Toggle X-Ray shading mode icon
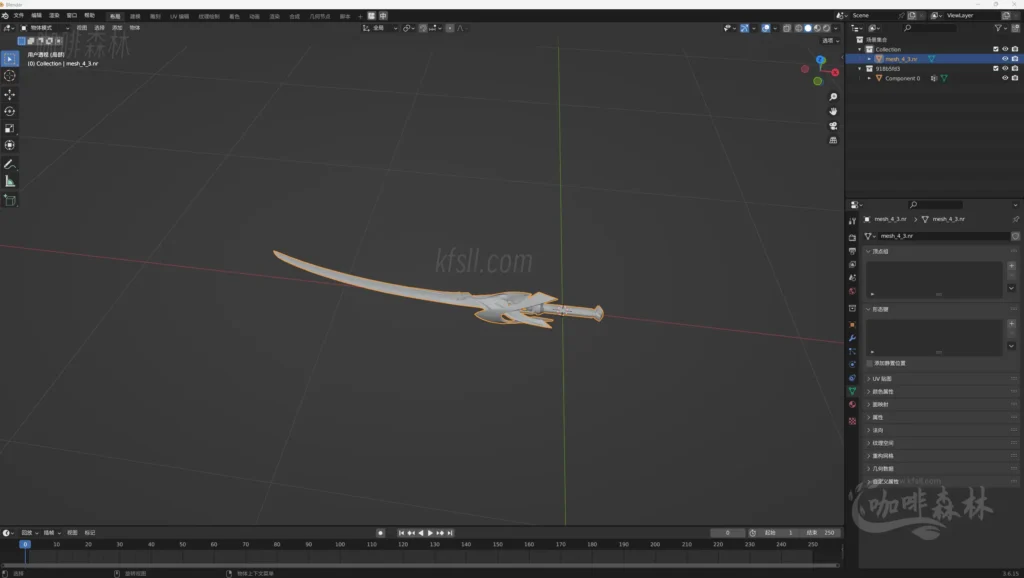The image size is (1024, 578). (x=786, y=28)
